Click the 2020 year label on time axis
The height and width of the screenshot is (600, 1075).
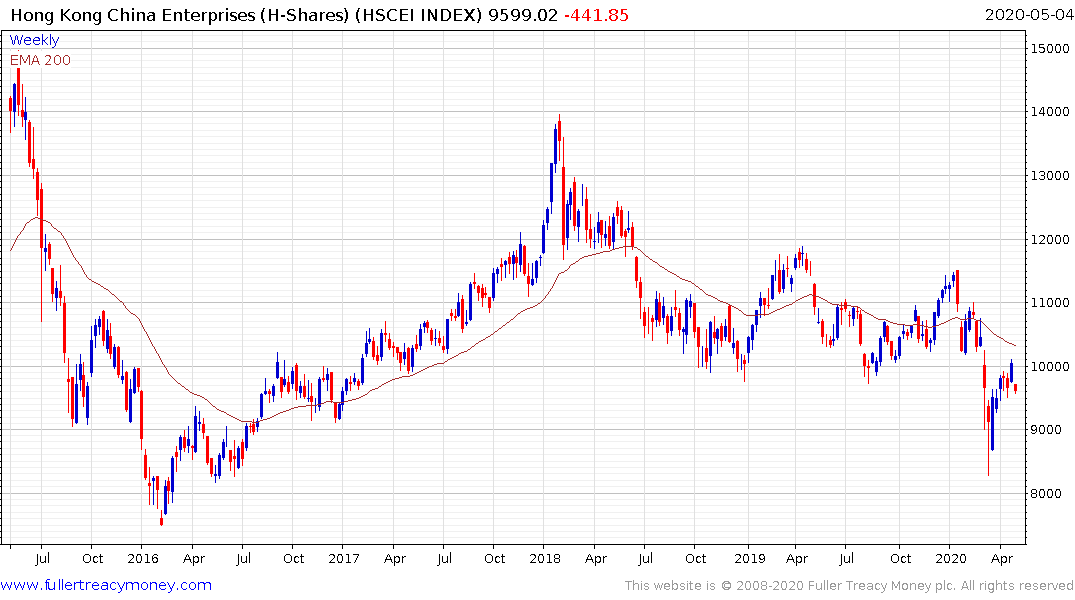(951, 559)
